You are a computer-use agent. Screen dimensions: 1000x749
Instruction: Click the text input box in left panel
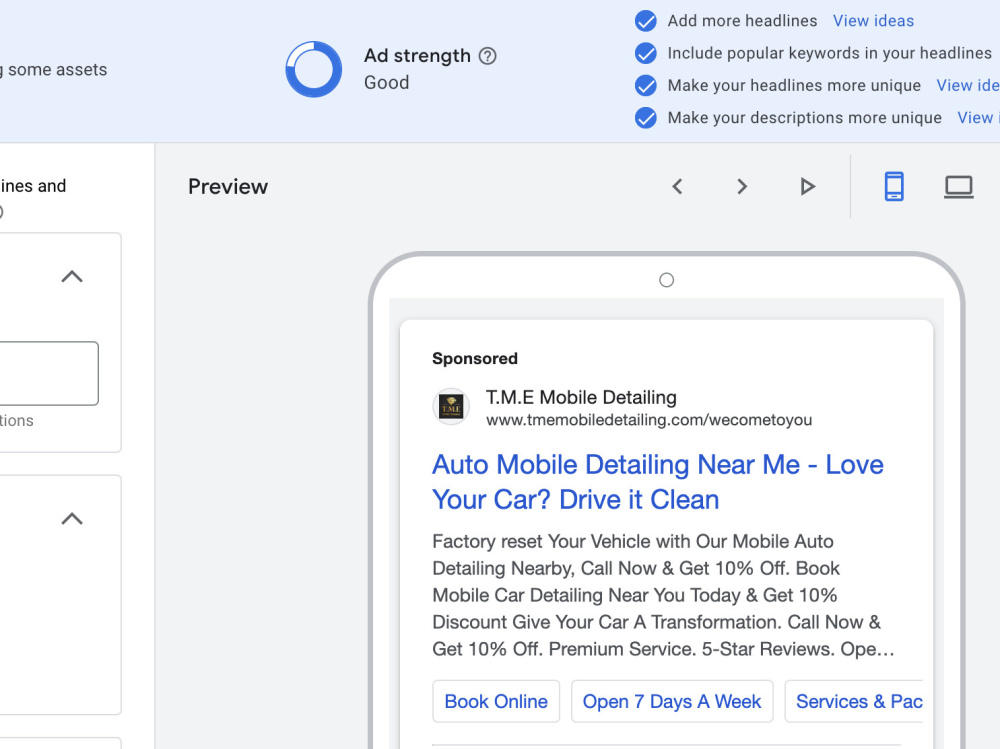pos(48,373)
